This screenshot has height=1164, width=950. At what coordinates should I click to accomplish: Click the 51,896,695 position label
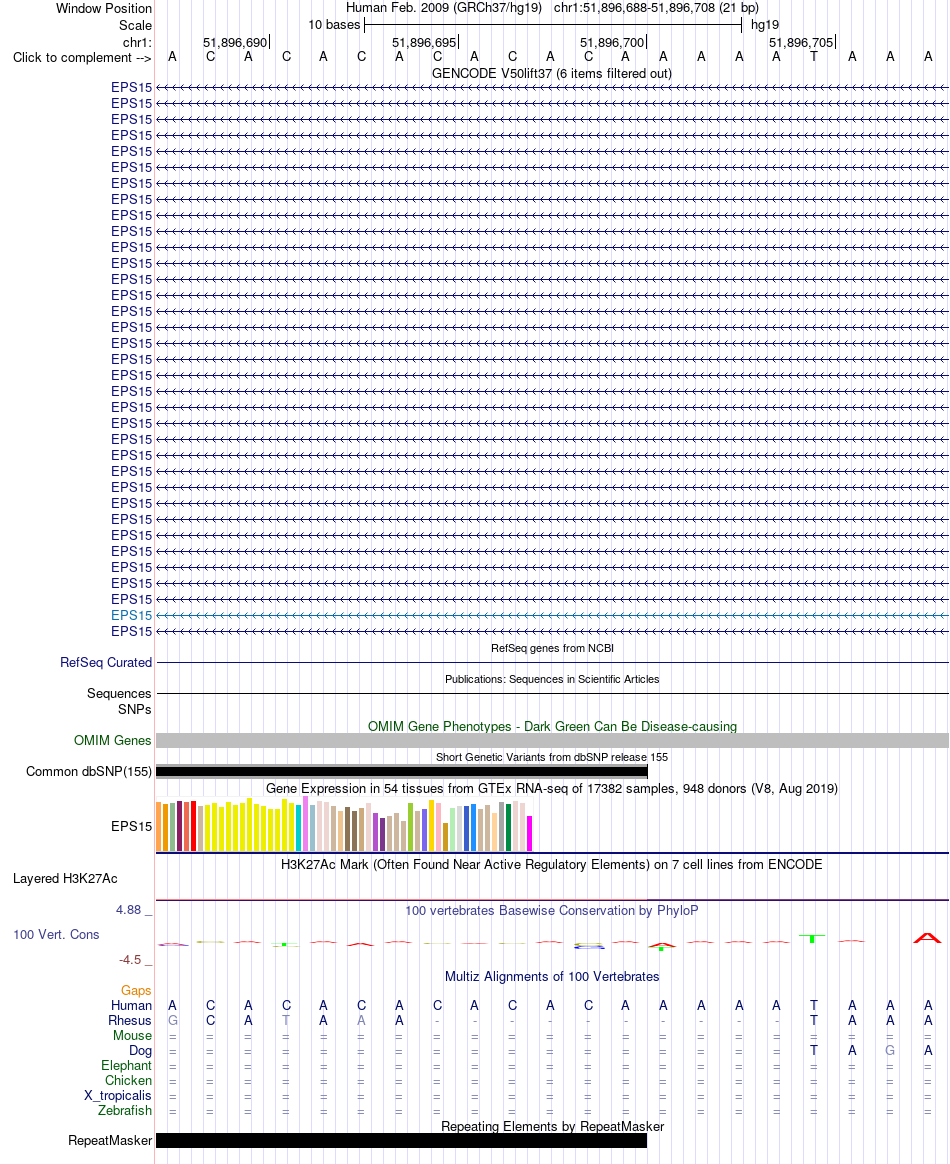point(424,42)
